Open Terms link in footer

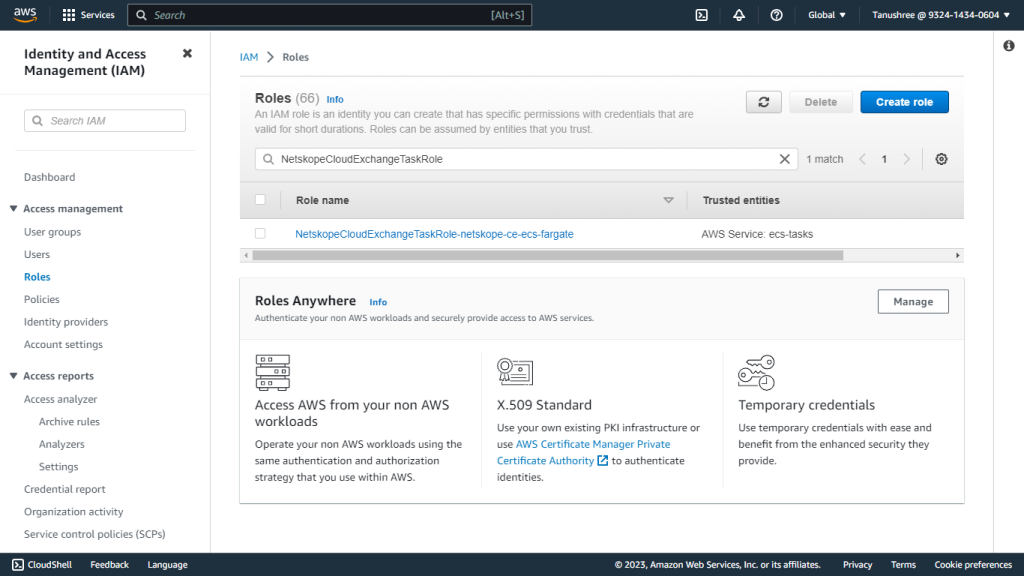tap(903, 565)
